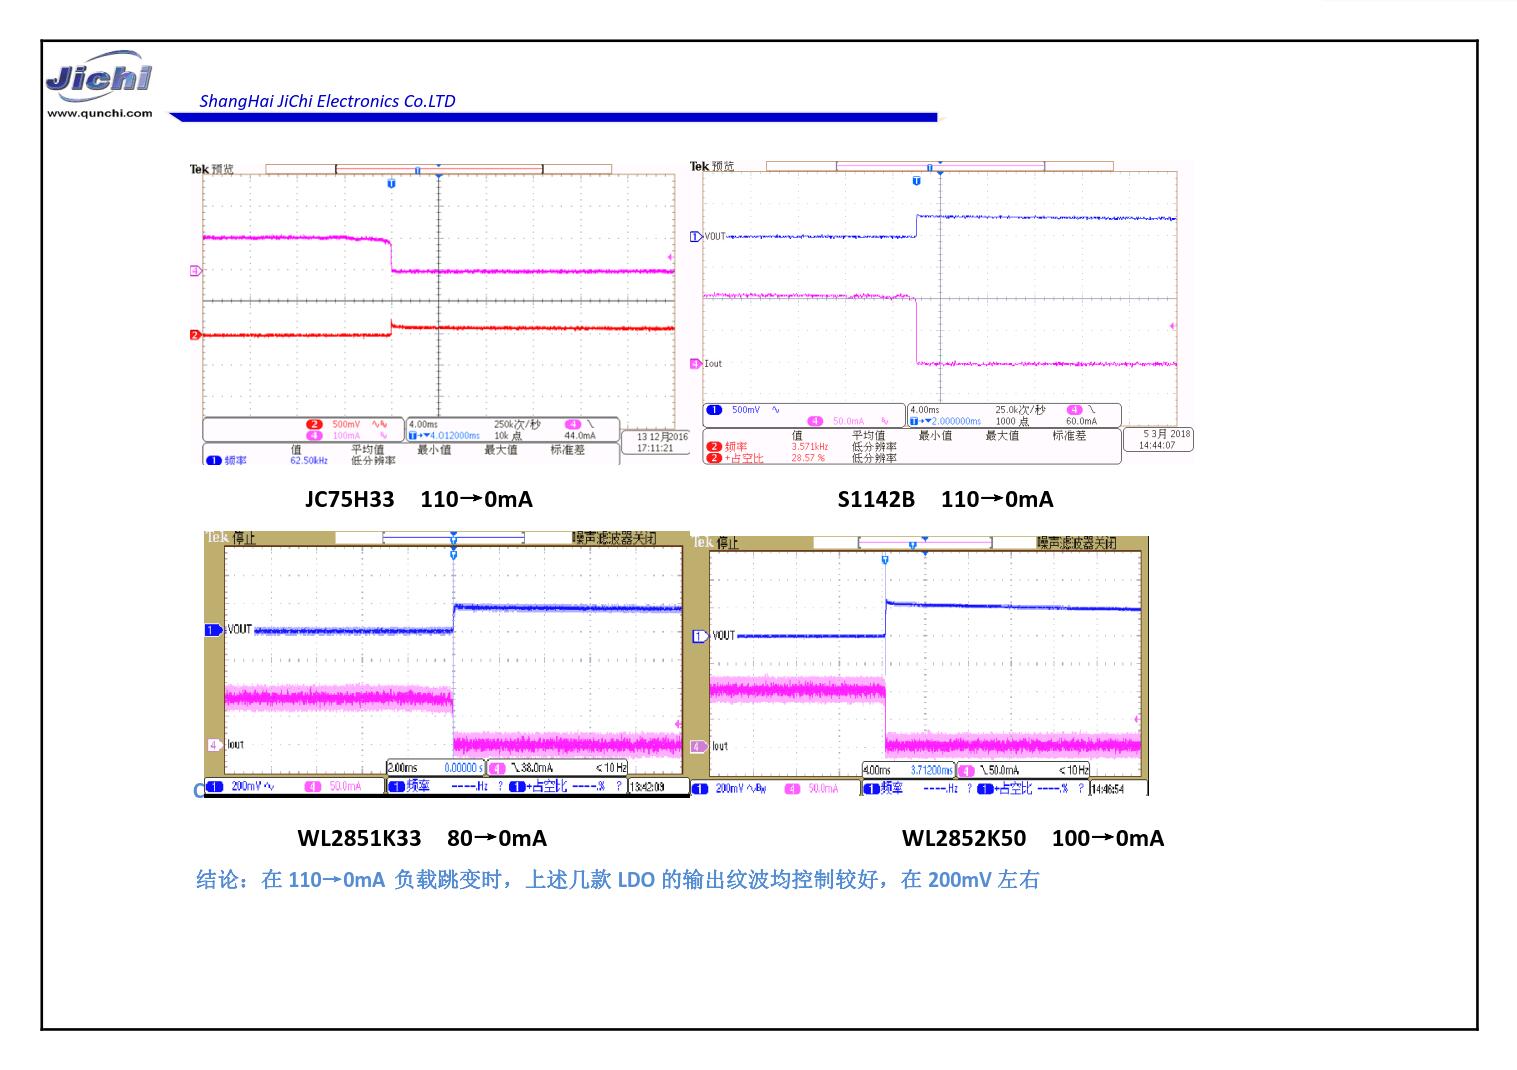The width and height of the screenshot is (1517, 1070).
Task: Click the '1000 点' record length readout
Action: tap(1012, 421)
